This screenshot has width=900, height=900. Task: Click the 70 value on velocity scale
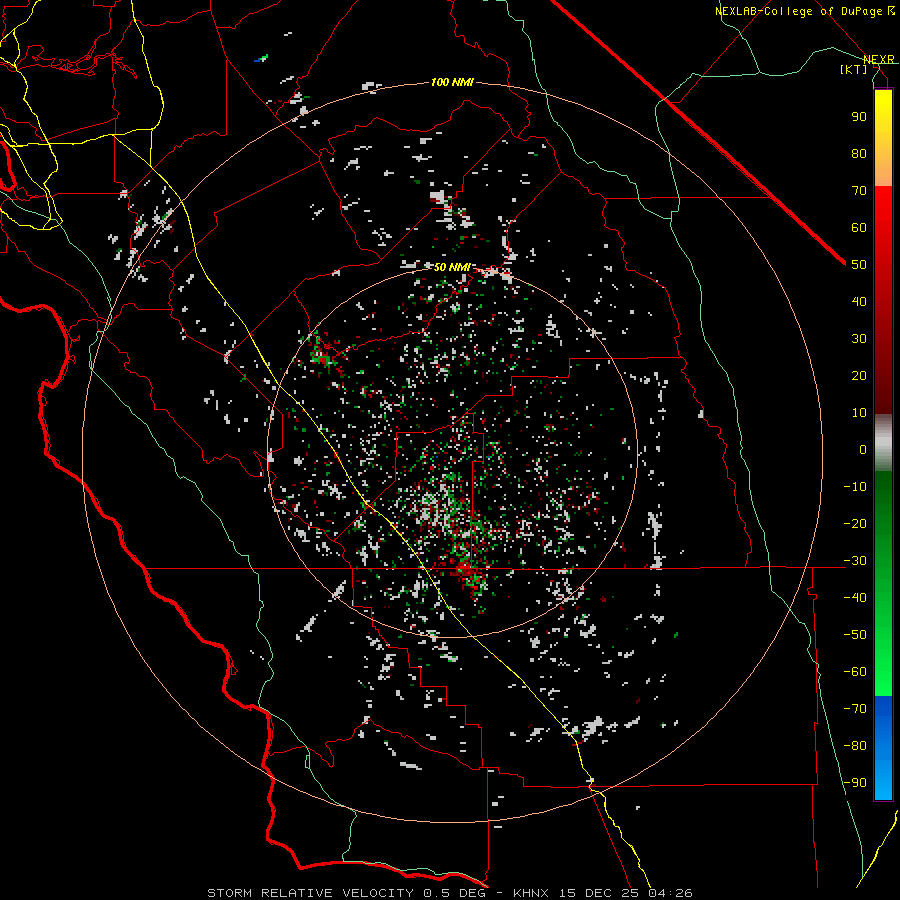coord(859,191)
